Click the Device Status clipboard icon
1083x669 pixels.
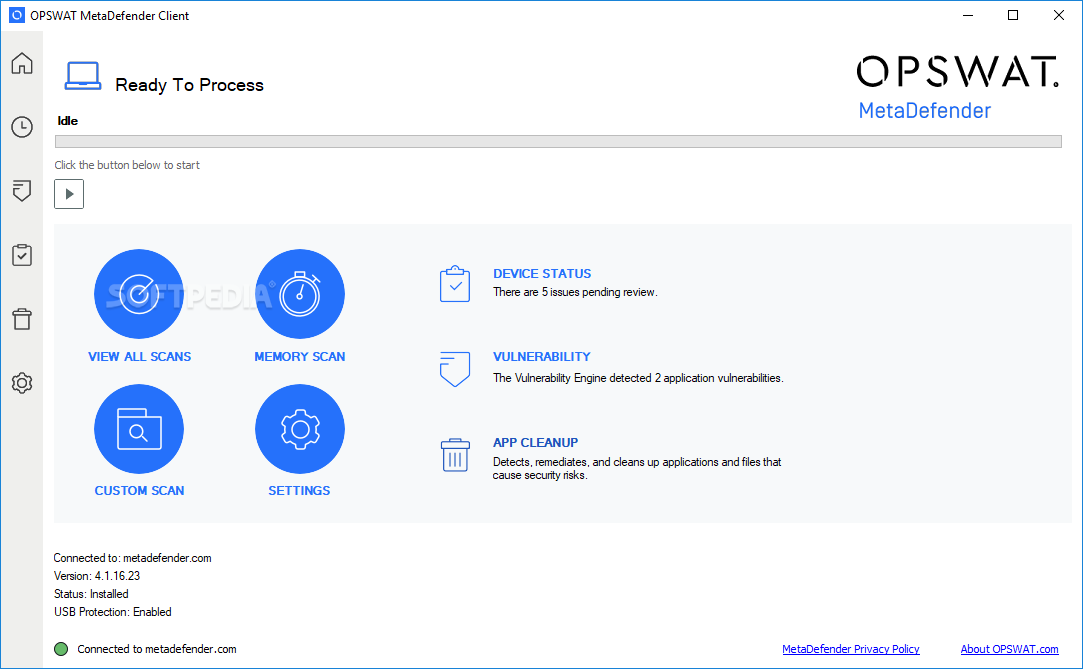coord(455,284)
